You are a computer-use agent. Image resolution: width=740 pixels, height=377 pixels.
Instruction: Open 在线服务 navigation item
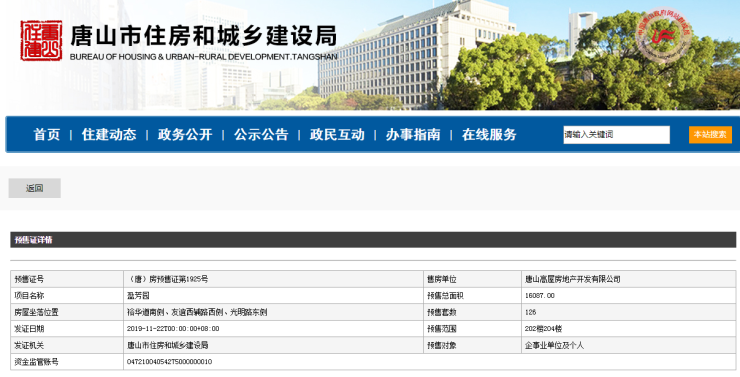(x=489, y=134)
